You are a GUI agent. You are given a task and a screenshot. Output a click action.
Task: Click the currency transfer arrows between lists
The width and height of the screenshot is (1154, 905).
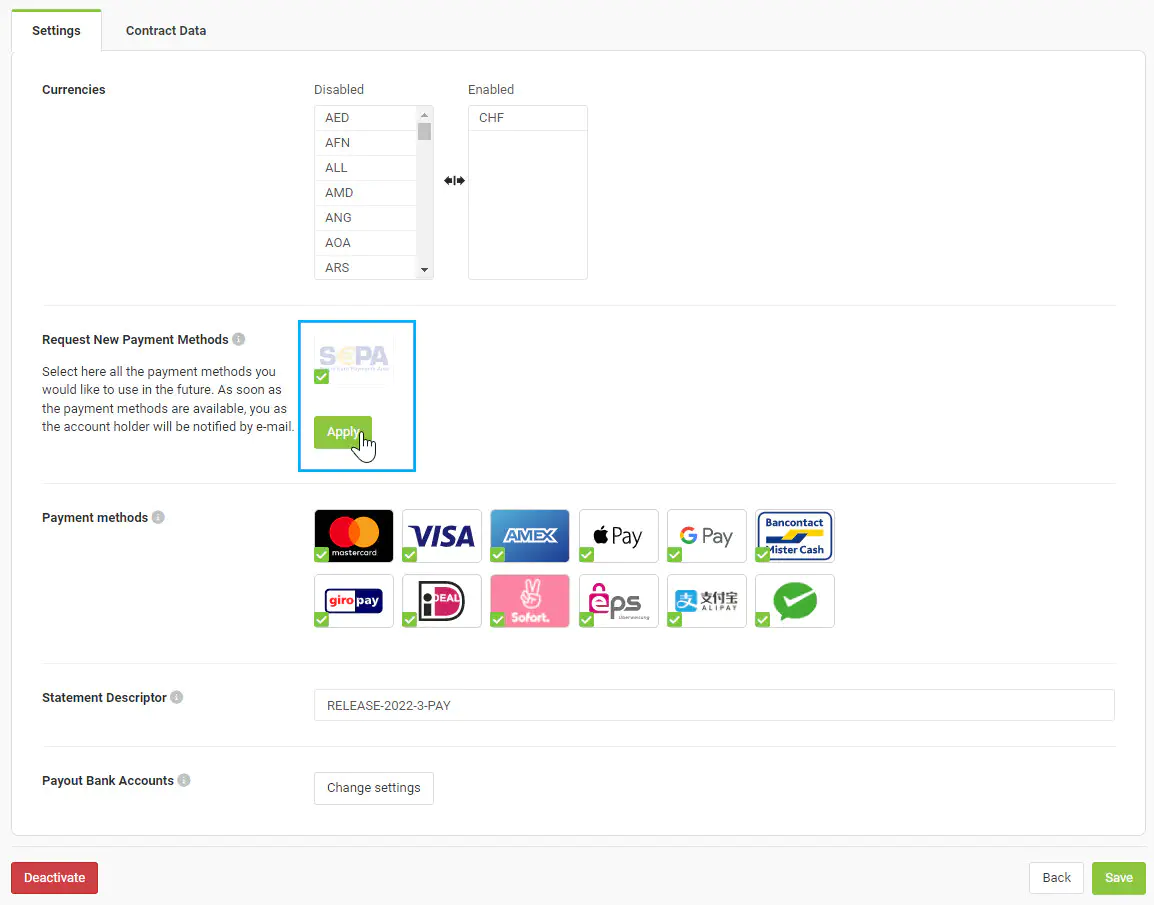click(454, 181)
